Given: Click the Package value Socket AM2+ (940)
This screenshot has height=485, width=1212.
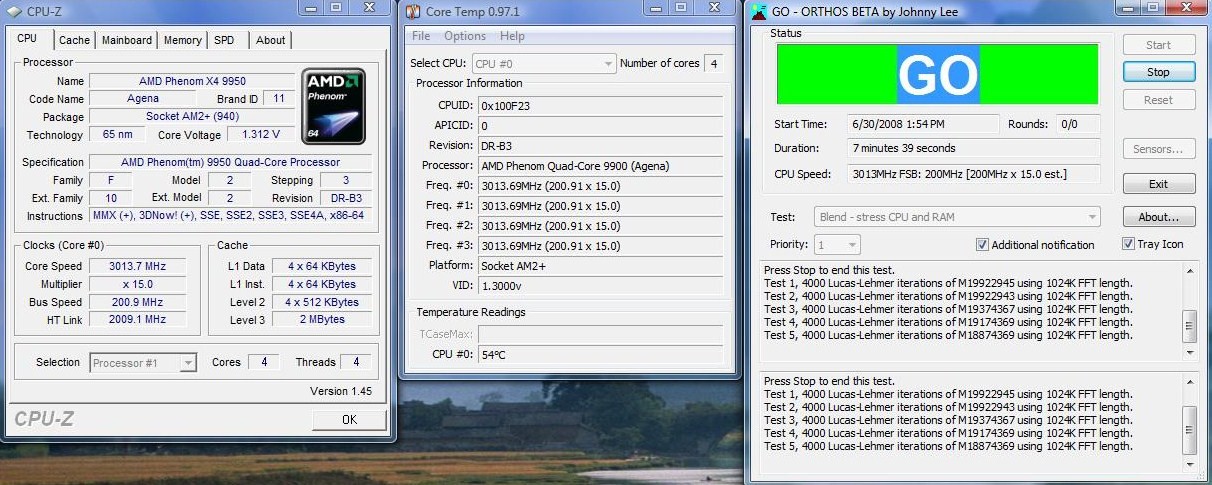Looking at the screenshot, I should coord(192,117).
